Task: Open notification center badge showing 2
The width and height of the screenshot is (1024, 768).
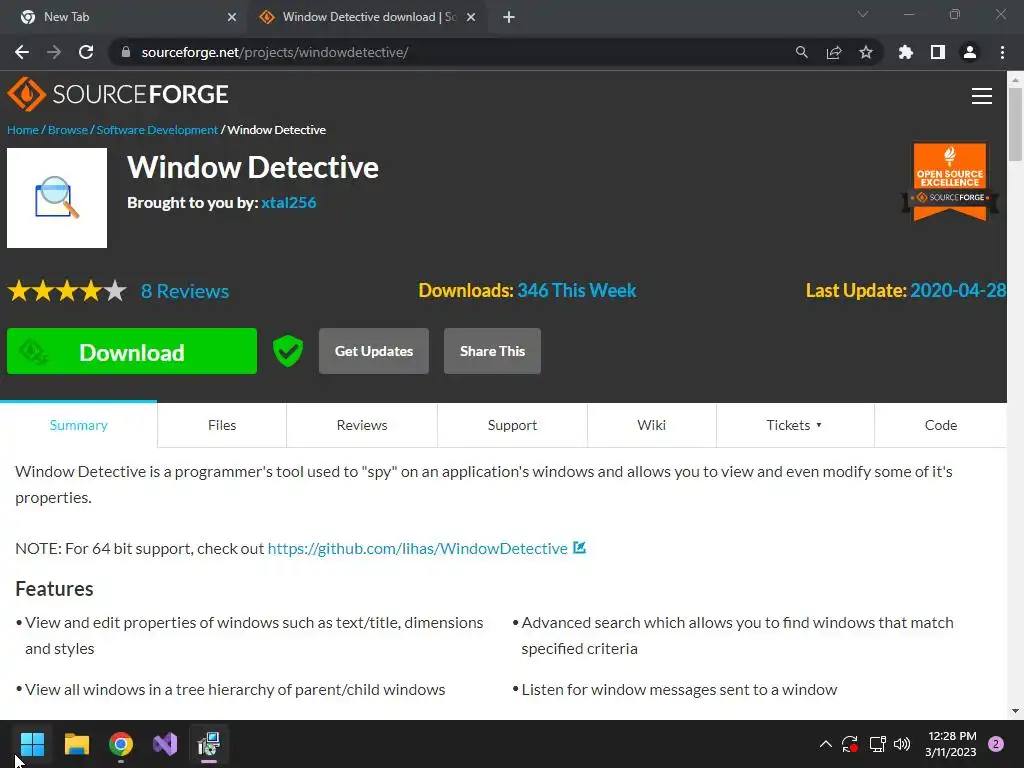Action: (996, 744)
